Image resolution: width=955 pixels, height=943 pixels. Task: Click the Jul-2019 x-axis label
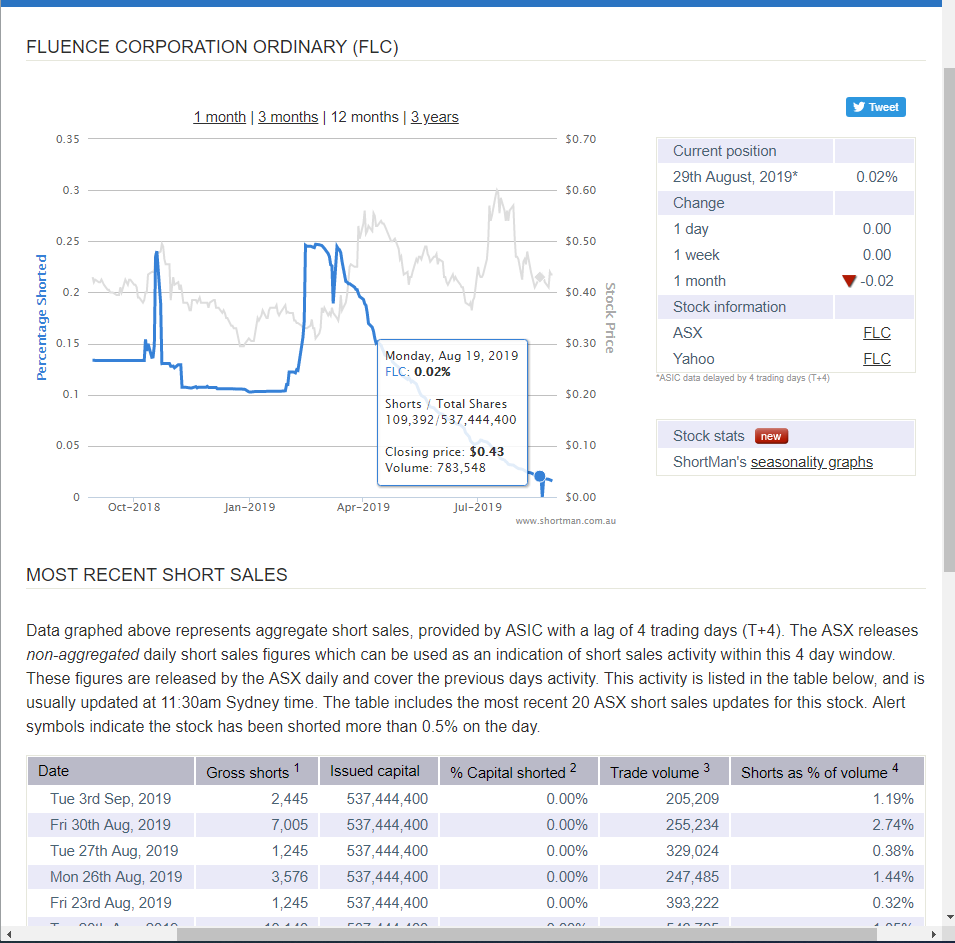click(478, 507)
